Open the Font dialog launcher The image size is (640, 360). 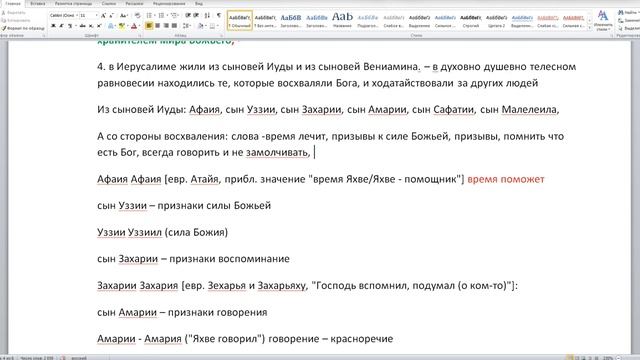[140, 36]
